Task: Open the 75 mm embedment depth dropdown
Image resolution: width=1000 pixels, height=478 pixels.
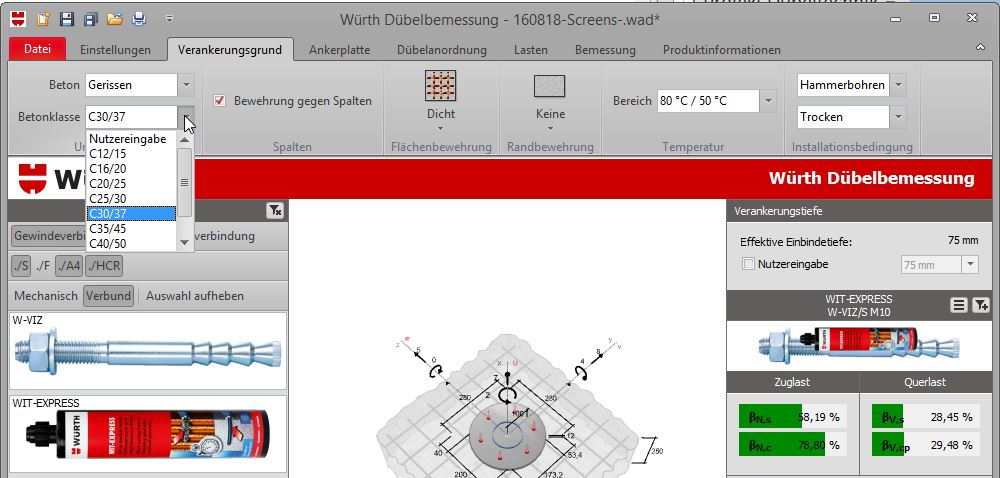Action: coord(971,264)
